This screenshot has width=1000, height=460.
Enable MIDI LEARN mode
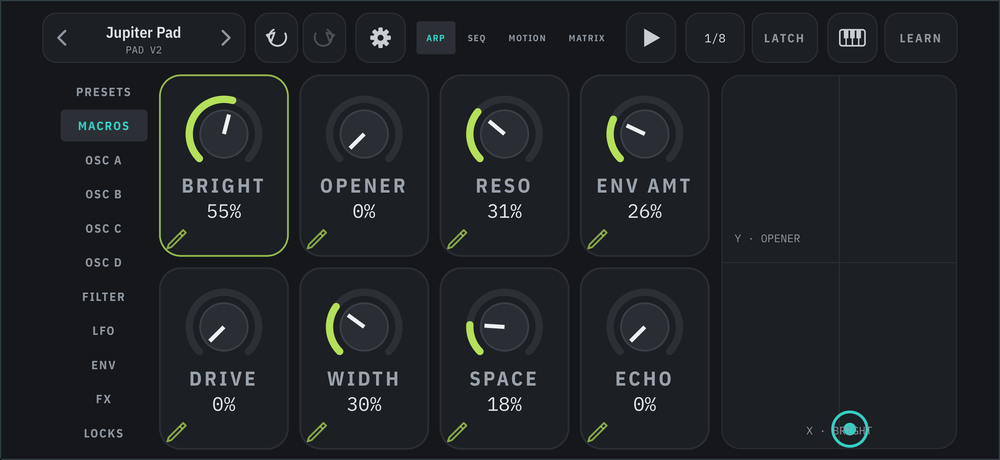[x=920, y=38]
